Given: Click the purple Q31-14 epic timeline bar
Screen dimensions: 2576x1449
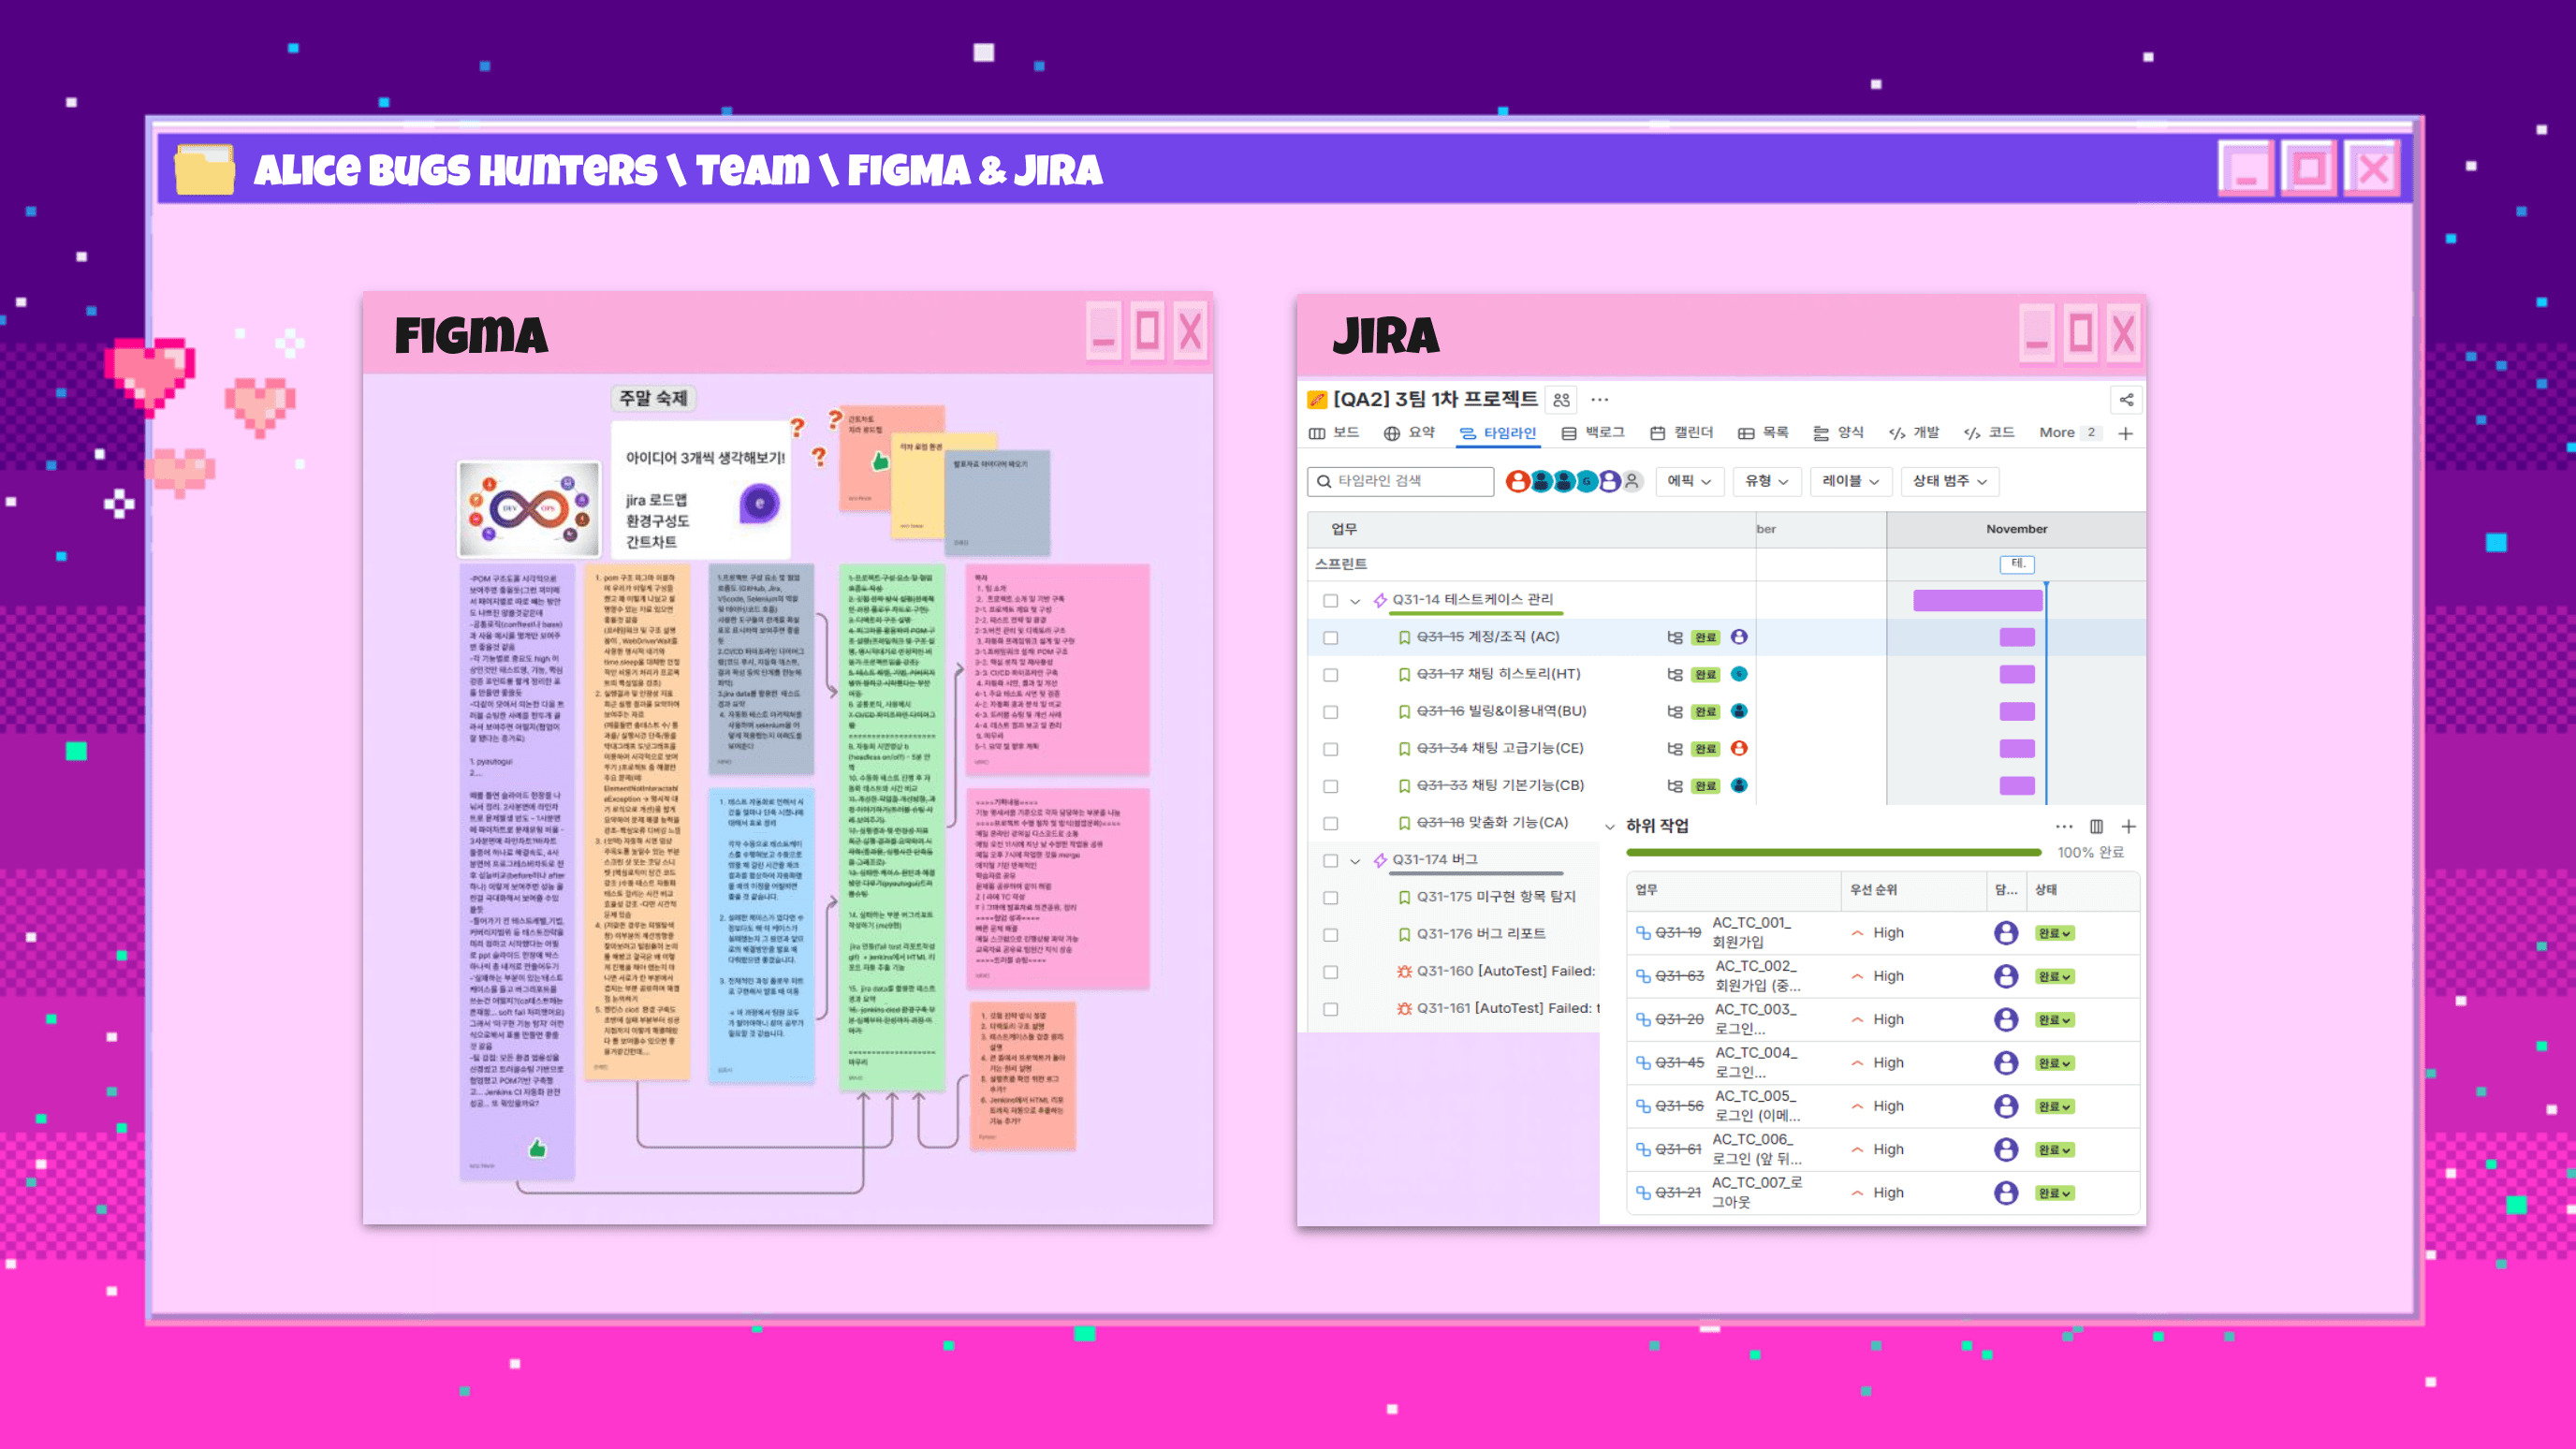Looking at the screenshot, I should [x=1977, y=600].
